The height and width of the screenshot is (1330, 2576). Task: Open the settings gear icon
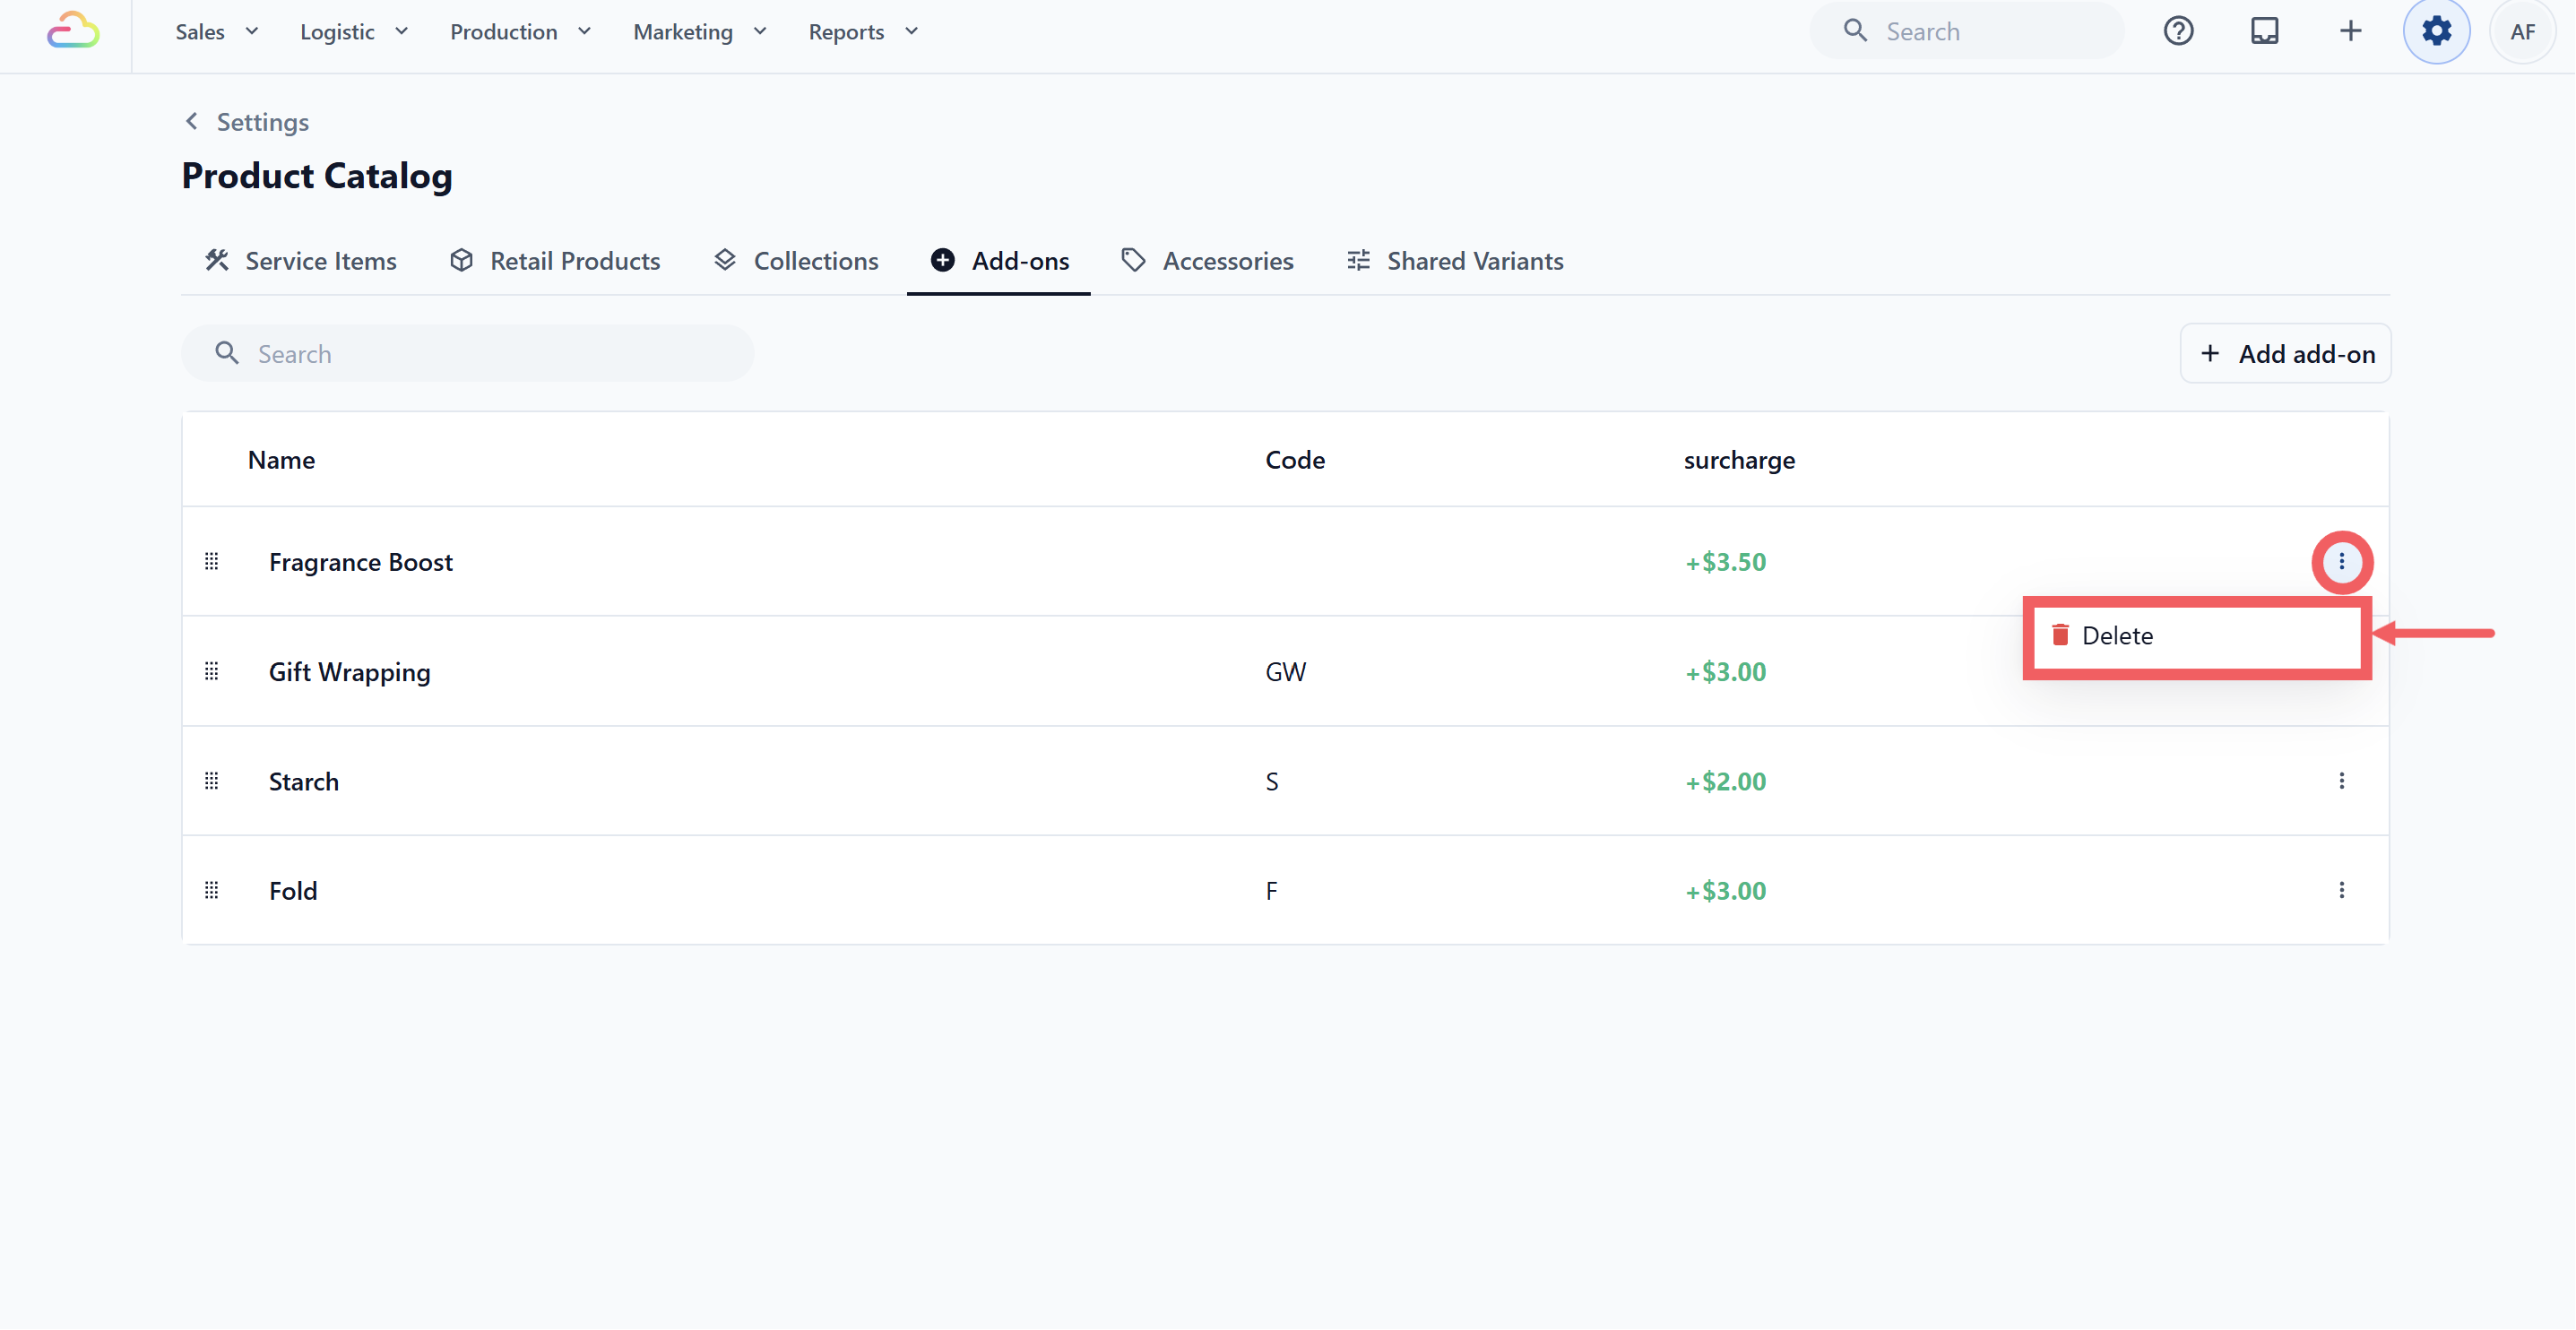(x=2436, y=31)
